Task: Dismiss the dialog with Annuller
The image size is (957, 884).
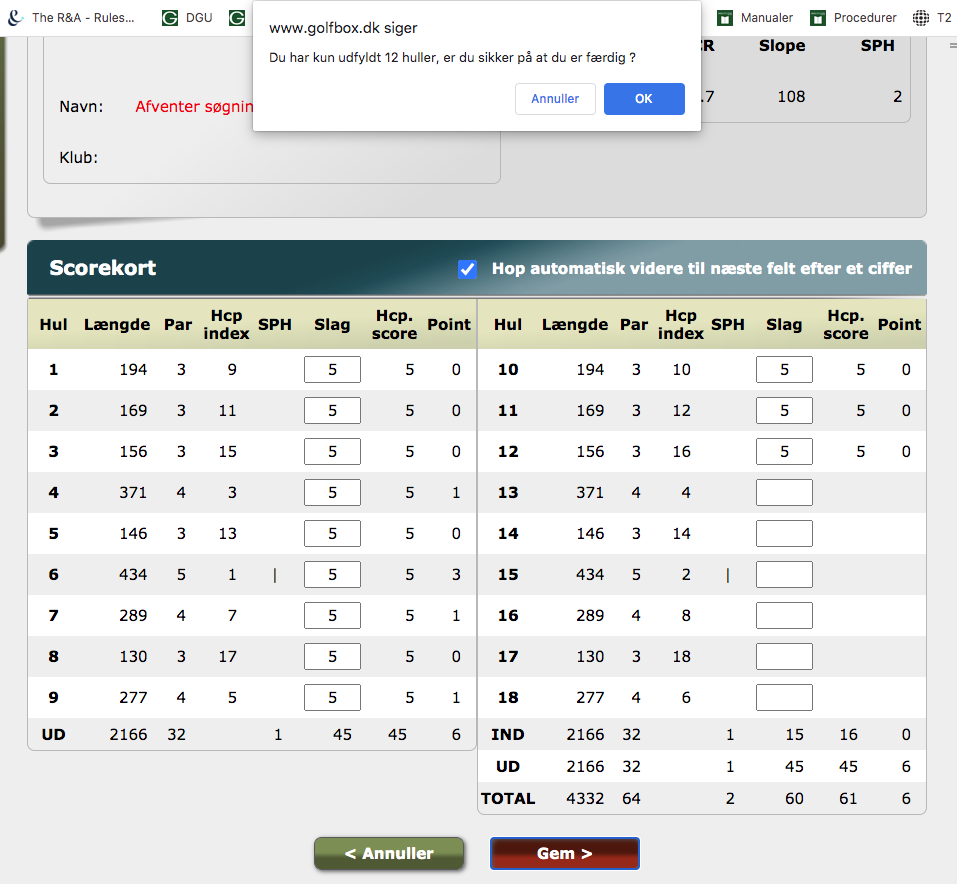Action: [x=555, y=99]
